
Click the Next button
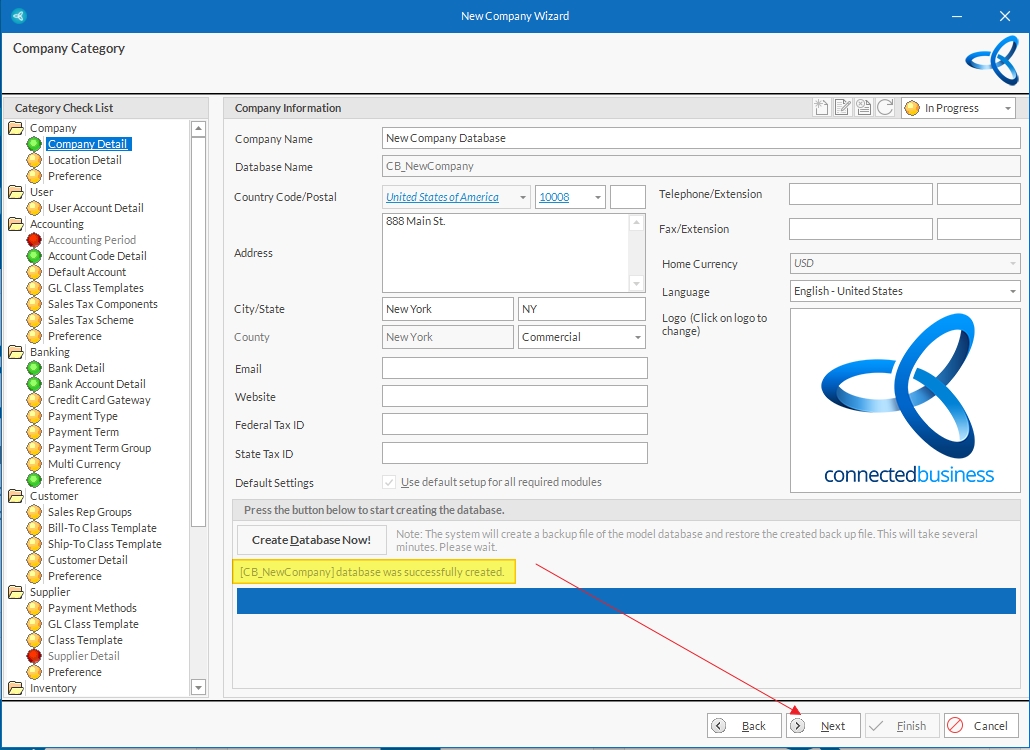click(x=824, y=726)
